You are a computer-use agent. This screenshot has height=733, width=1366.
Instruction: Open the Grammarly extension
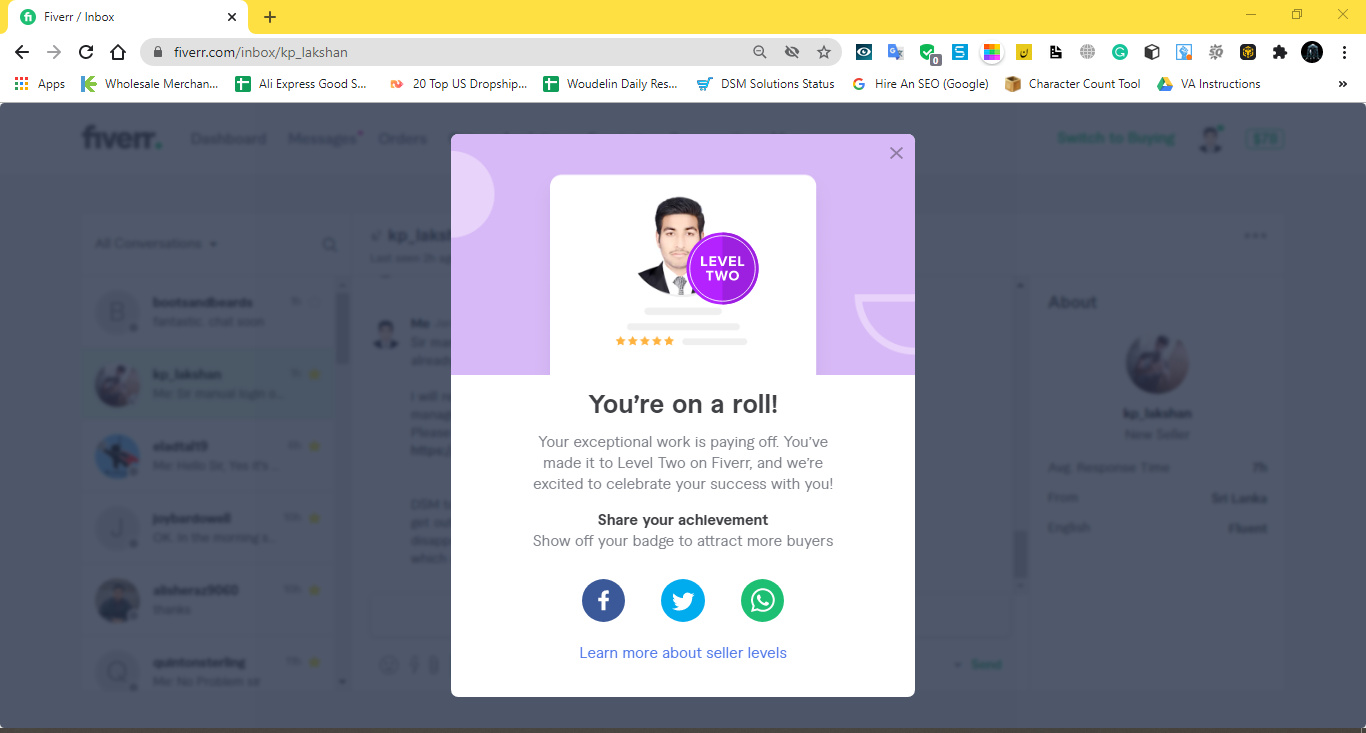(1120, 52)
